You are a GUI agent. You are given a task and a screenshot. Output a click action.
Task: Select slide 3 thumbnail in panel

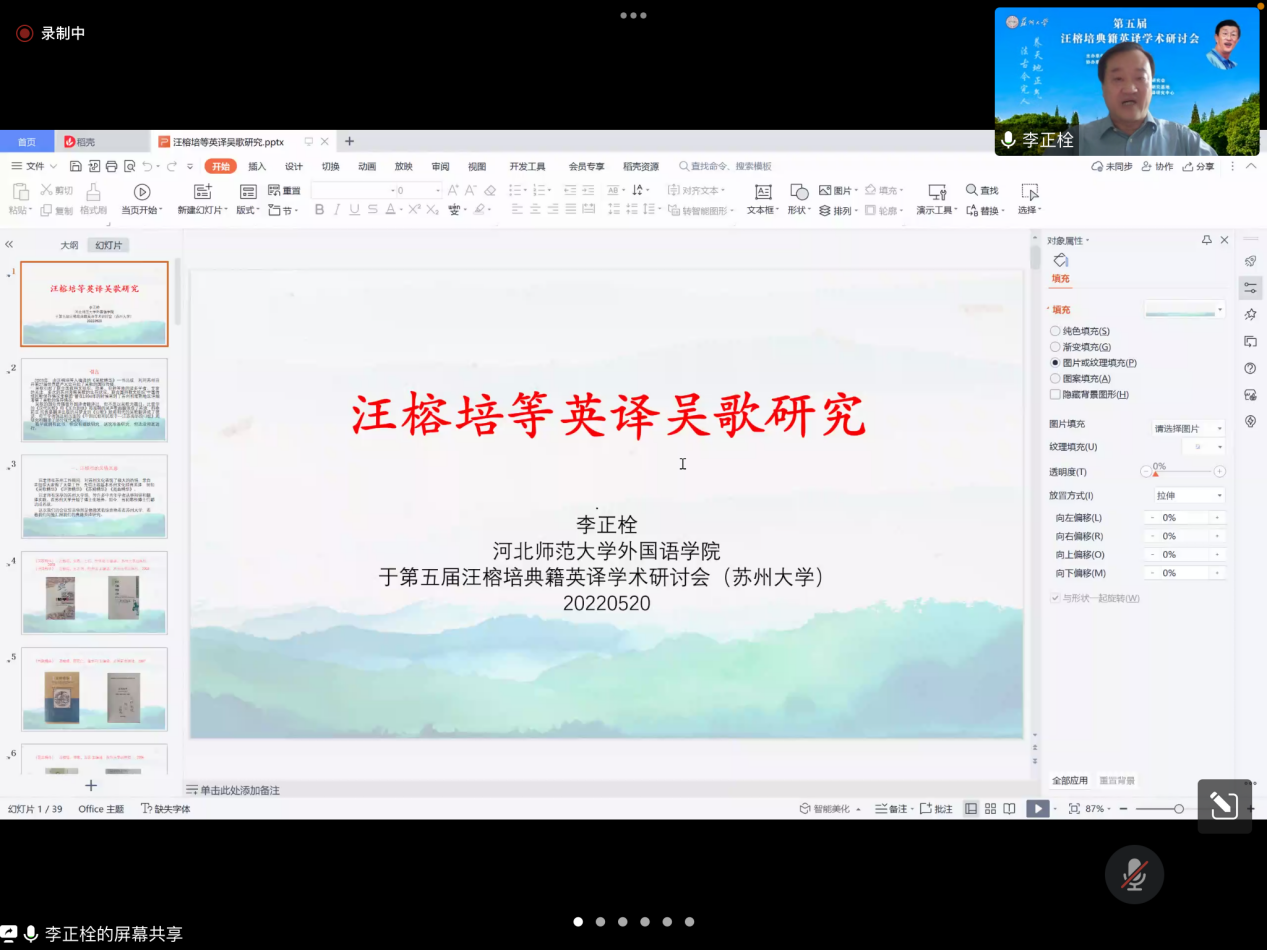click(94, 497)
